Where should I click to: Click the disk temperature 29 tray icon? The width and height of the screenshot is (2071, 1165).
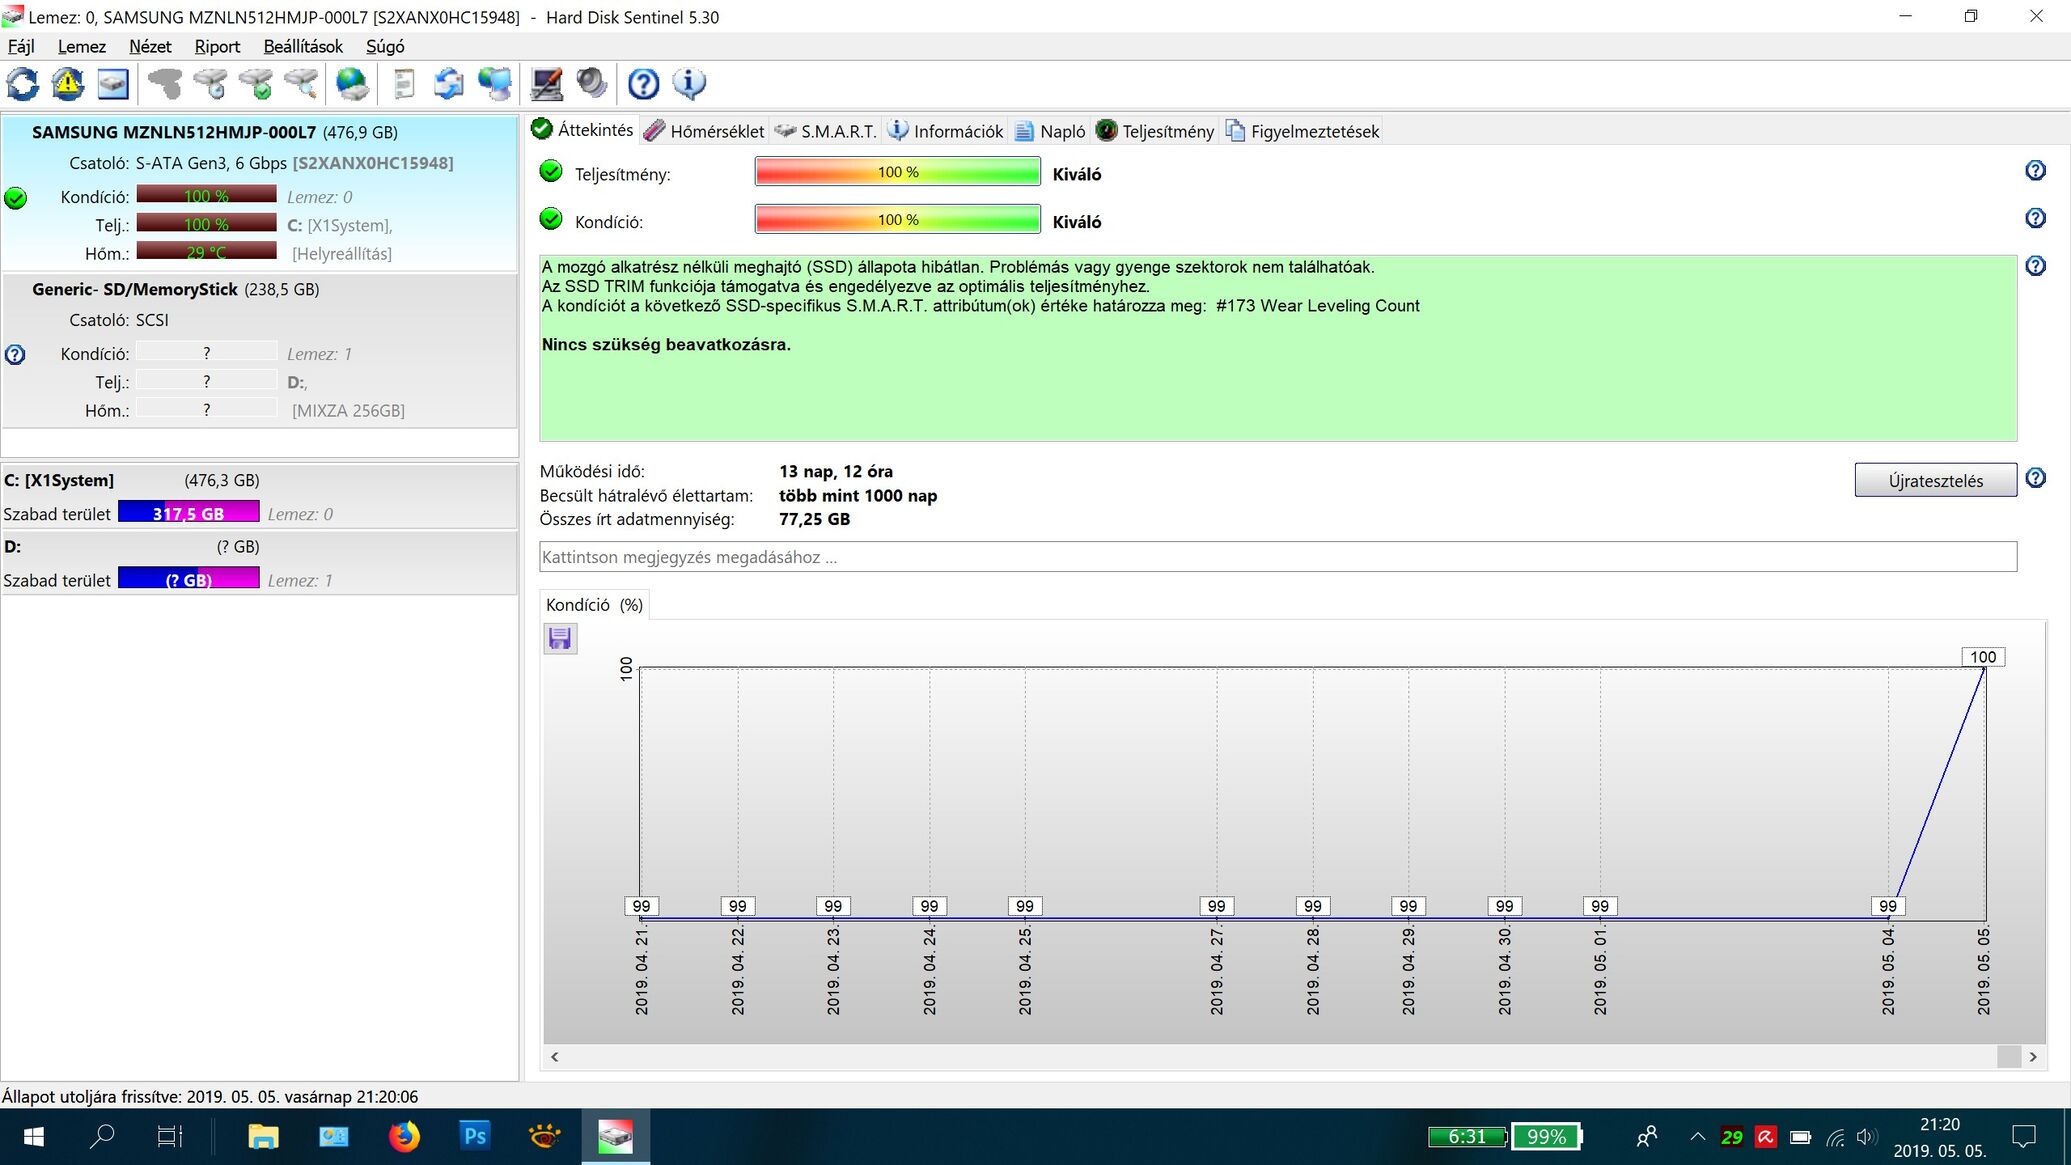(1732, 1137)
